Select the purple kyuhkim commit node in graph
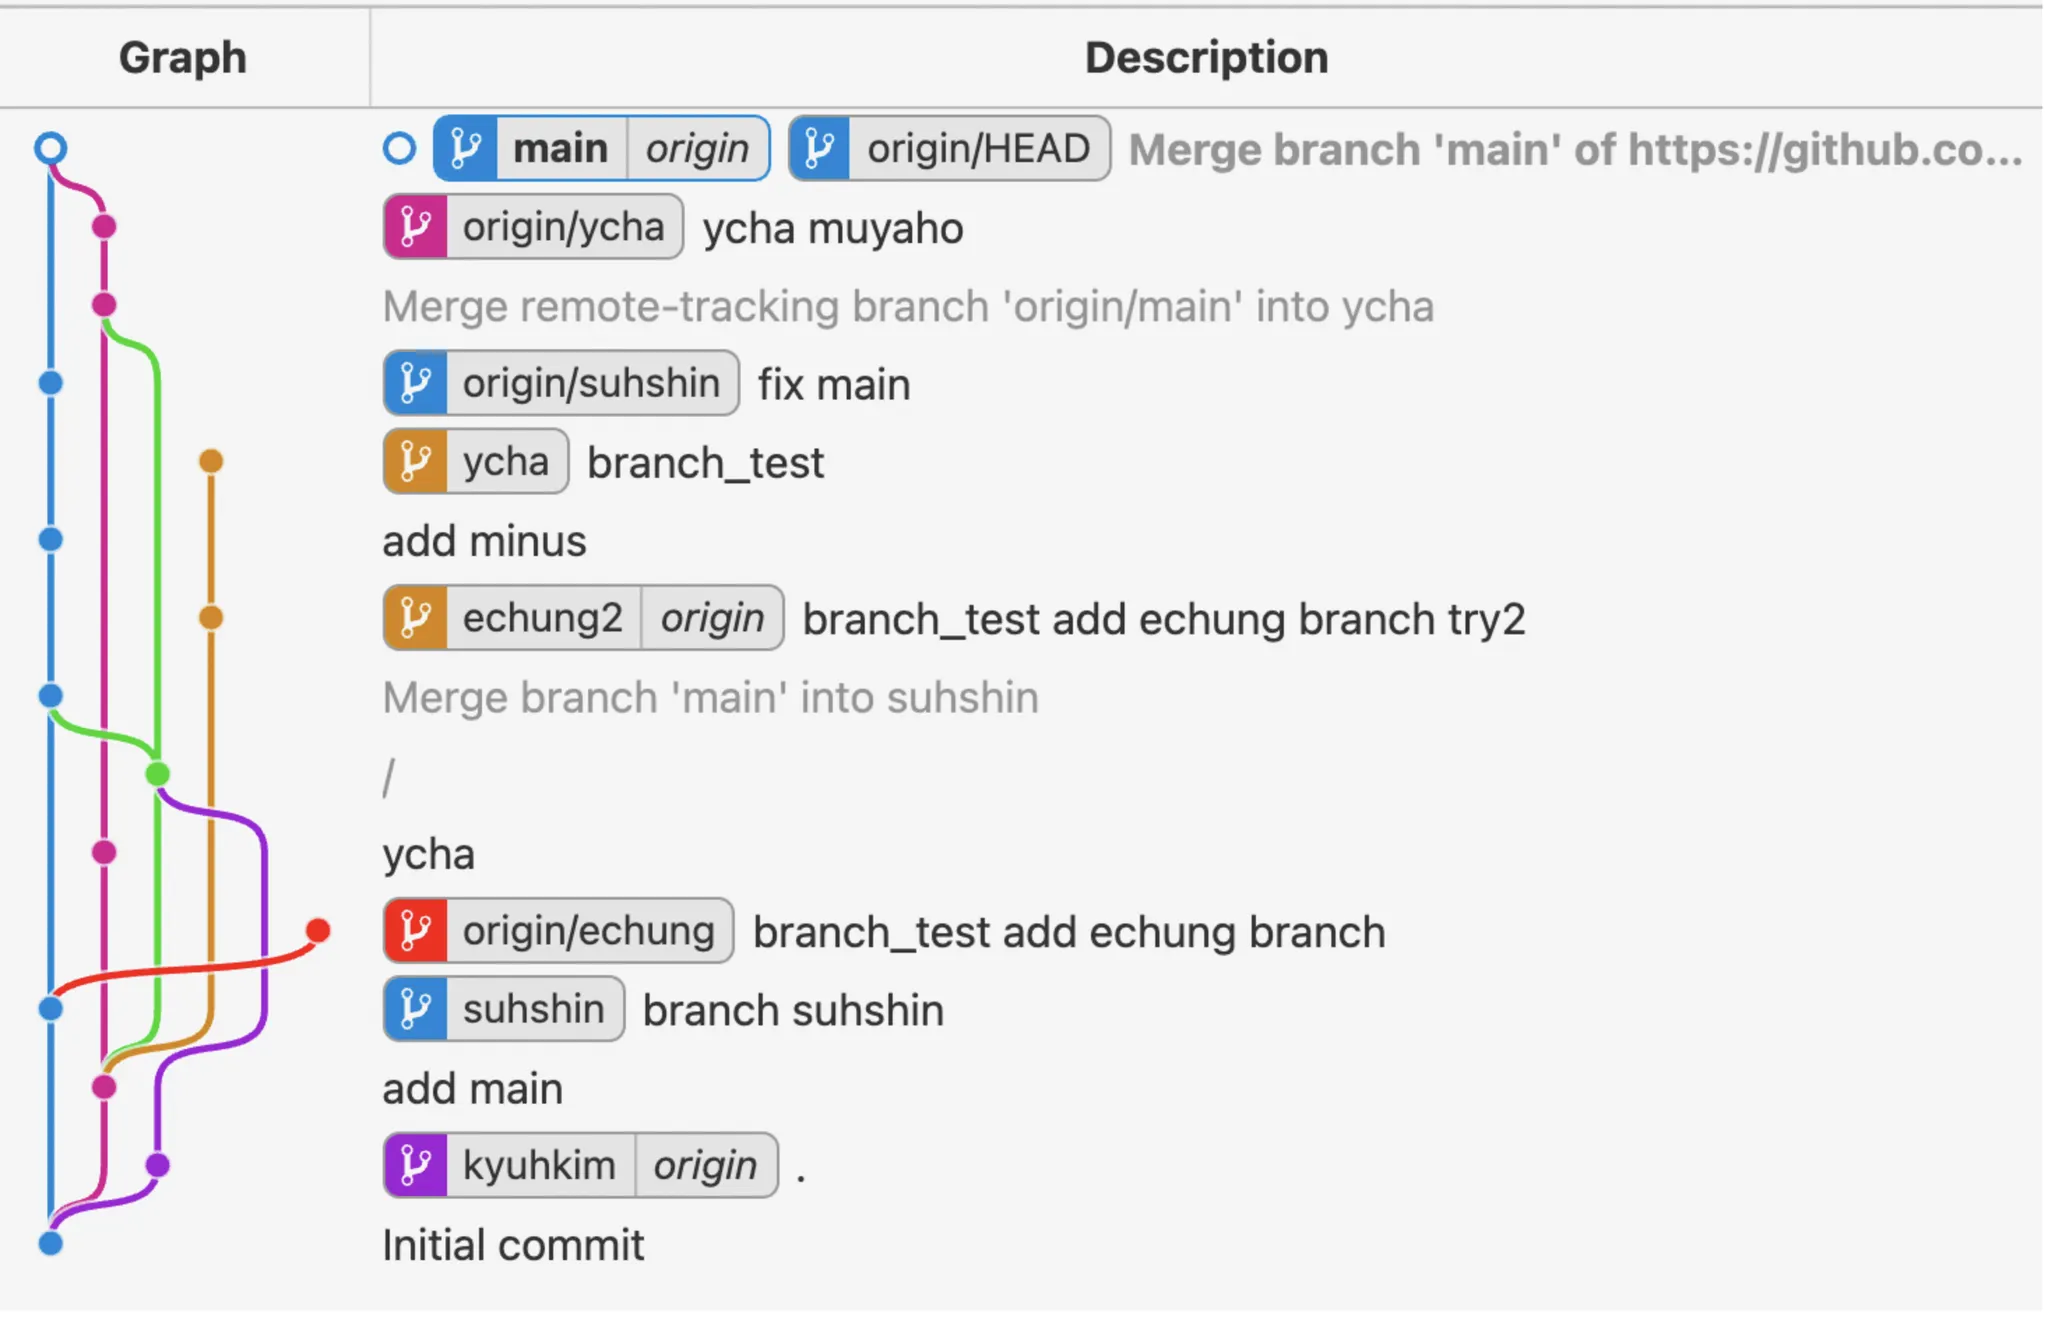 coord(157,1165)
